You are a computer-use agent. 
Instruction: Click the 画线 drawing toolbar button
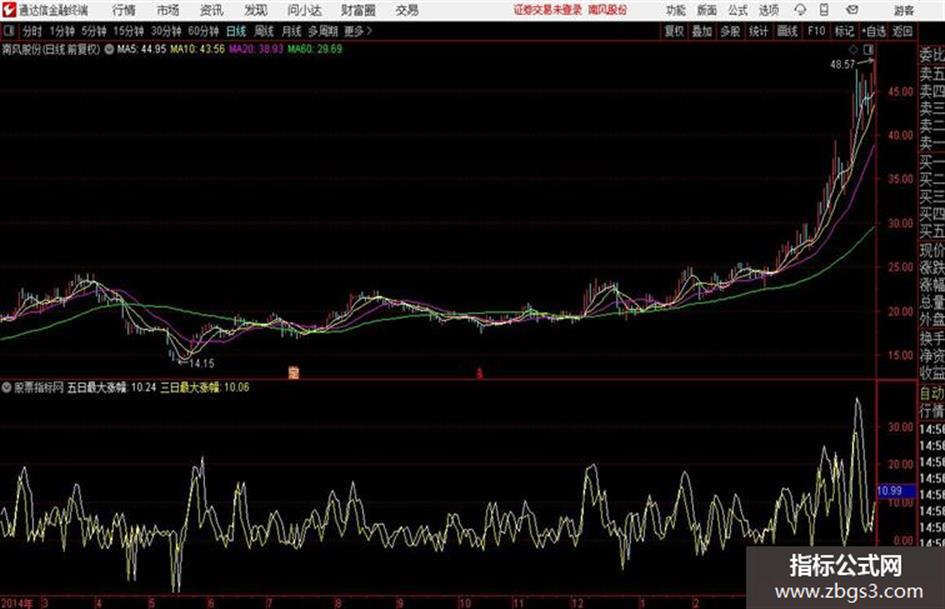(x=787, y=31)
